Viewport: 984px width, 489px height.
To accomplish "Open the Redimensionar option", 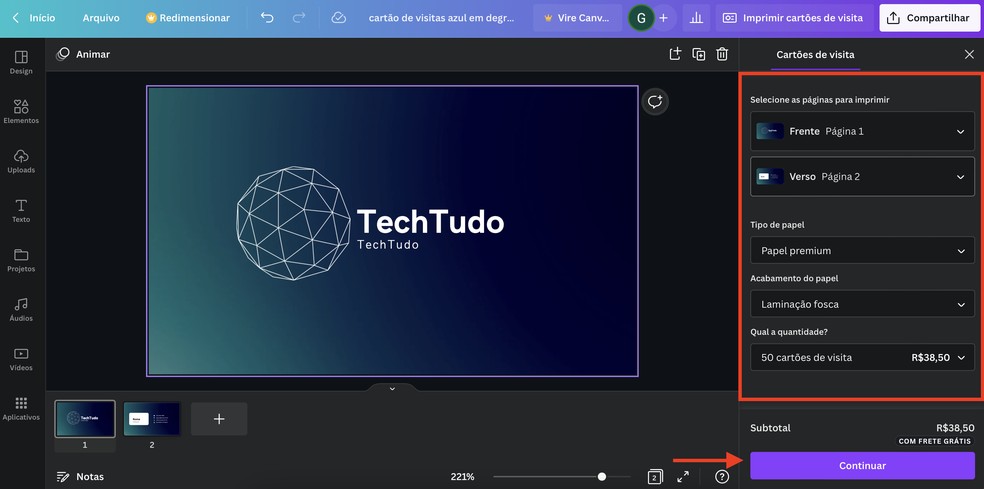I will pos(188,18).
